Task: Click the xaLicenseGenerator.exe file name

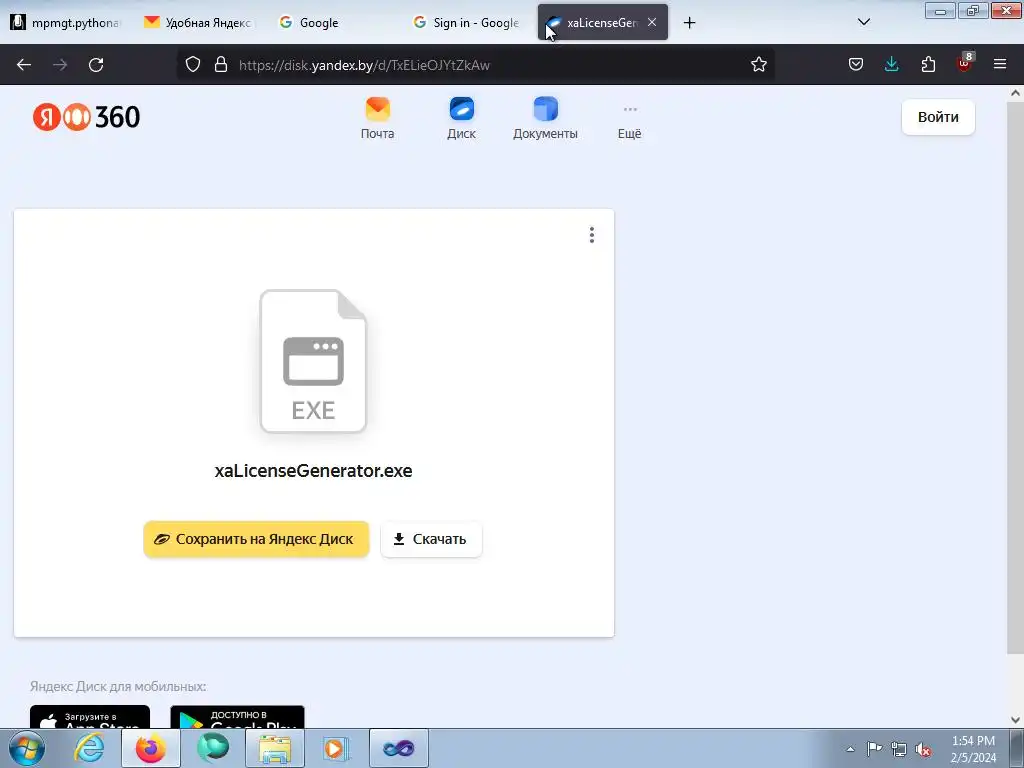Action: click(x=313, y=471)
